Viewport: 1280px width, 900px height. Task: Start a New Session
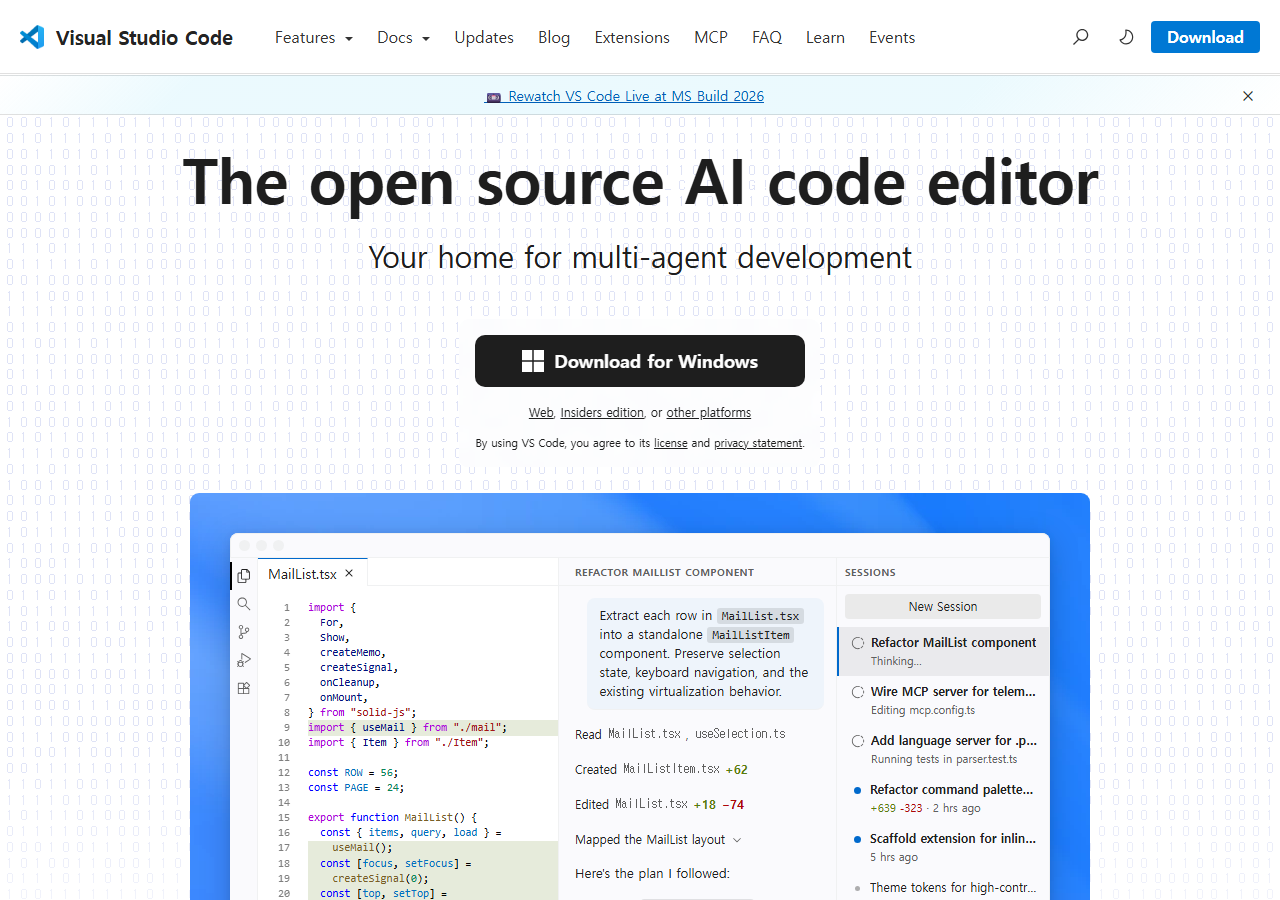(943, 606)
